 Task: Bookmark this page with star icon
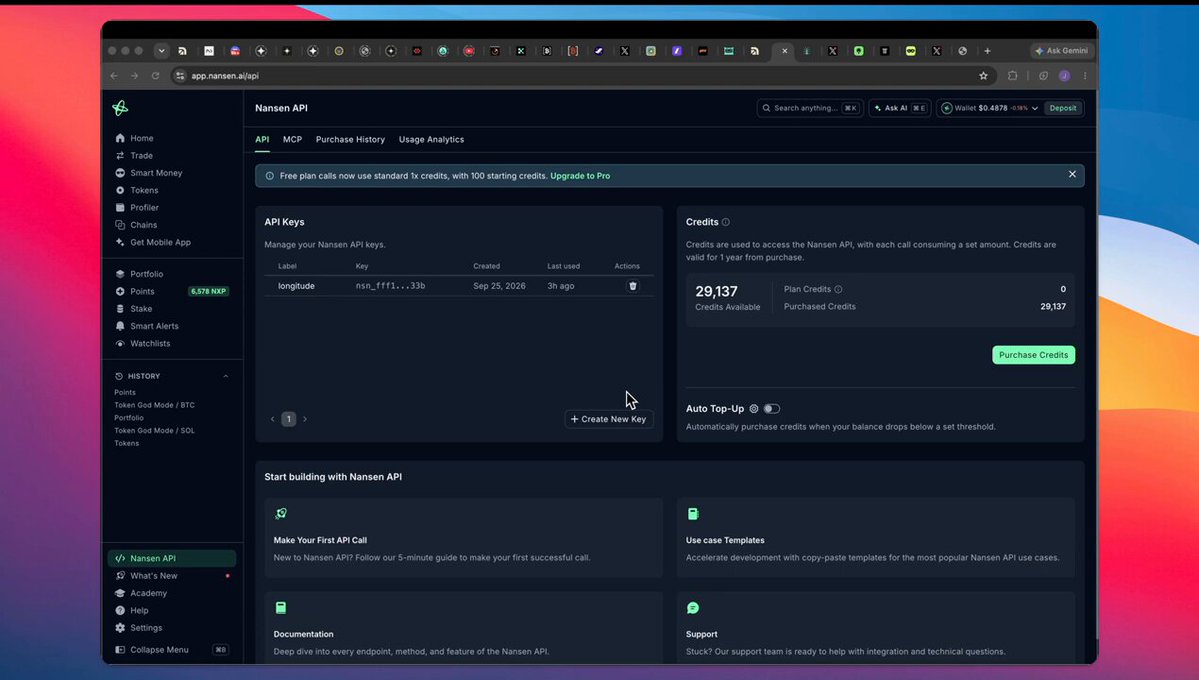[x=983, y=76]
